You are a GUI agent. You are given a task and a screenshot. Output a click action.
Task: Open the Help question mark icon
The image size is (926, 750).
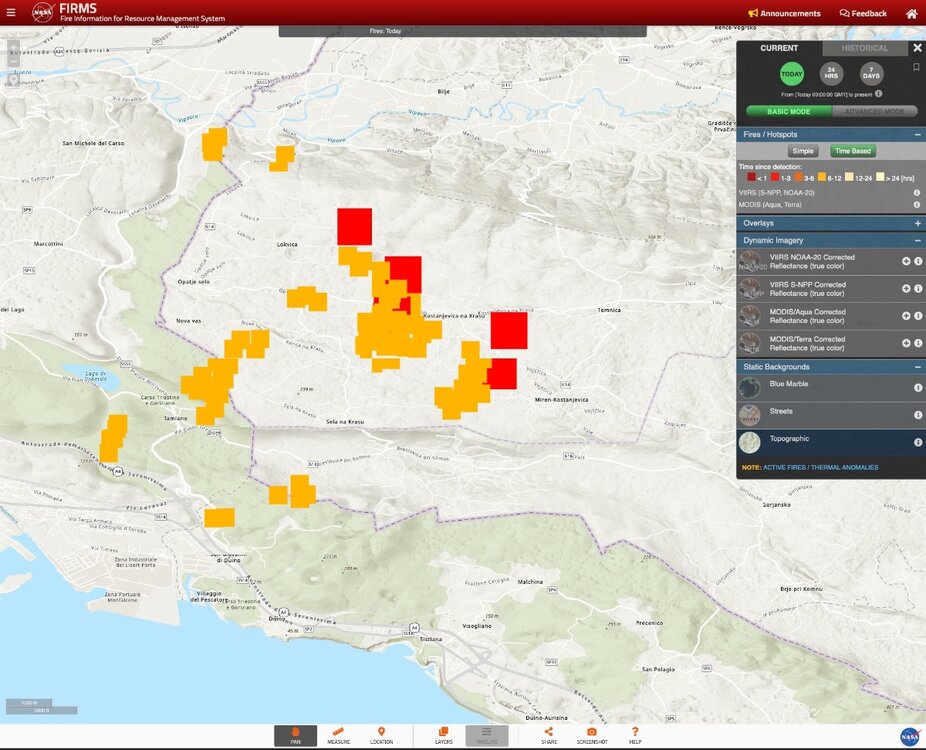point(635,735)
